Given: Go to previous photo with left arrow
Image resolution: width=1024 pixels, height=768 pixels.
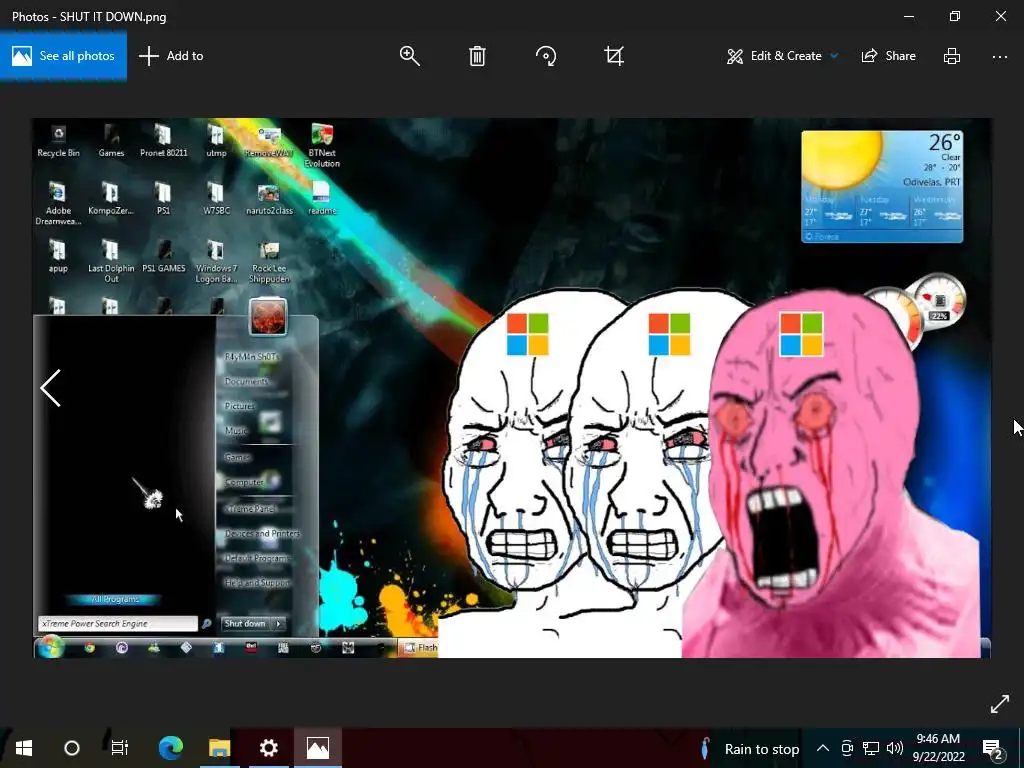Looking at the screenshot, I should pos(50,388).
